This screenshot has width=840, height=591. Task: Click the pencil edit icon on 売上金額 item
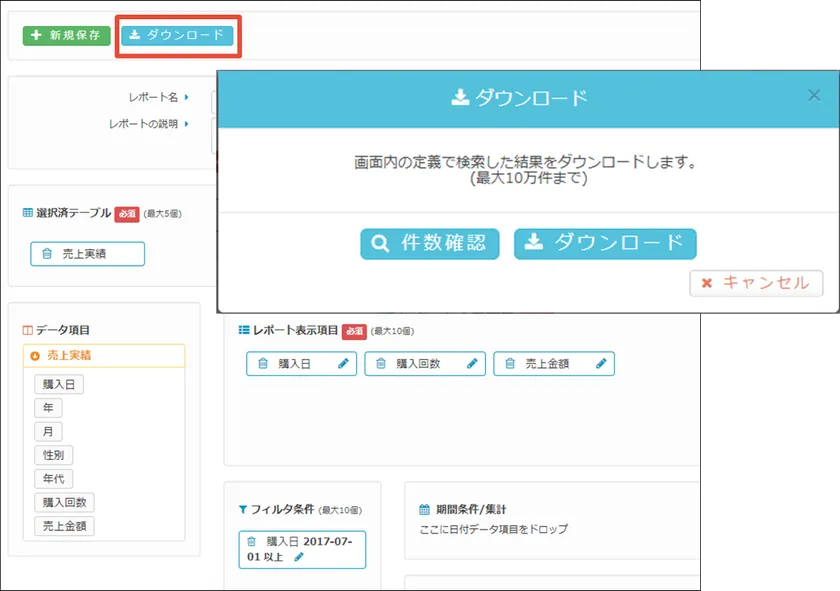(601, 364)
